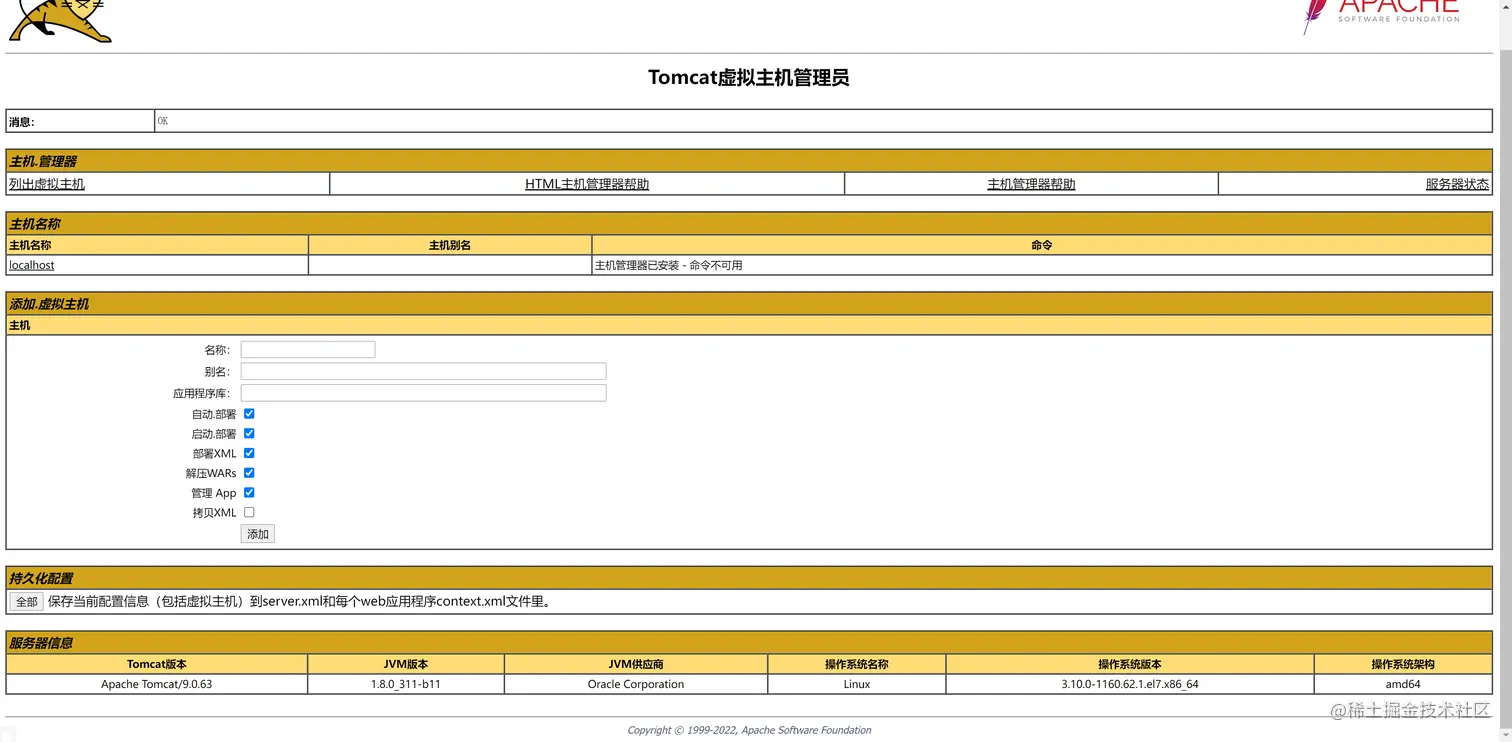Open the 主机管理器帮助 link
The image size is (1512, 742).
pyautogui.click(x=1031, y=184)
